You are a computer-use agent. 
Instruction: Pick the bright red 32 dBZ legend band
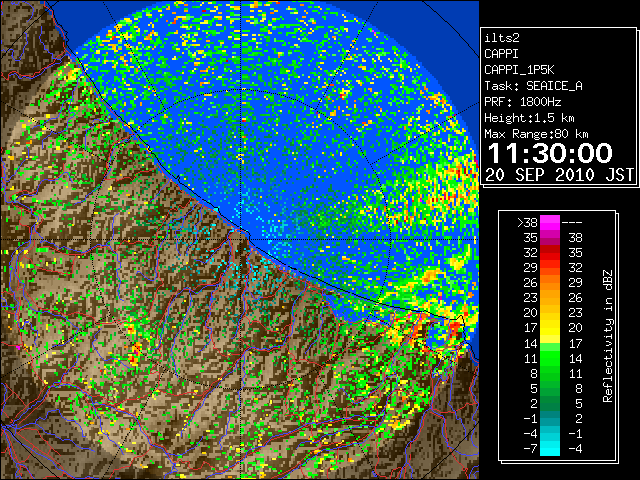(550, 253)
